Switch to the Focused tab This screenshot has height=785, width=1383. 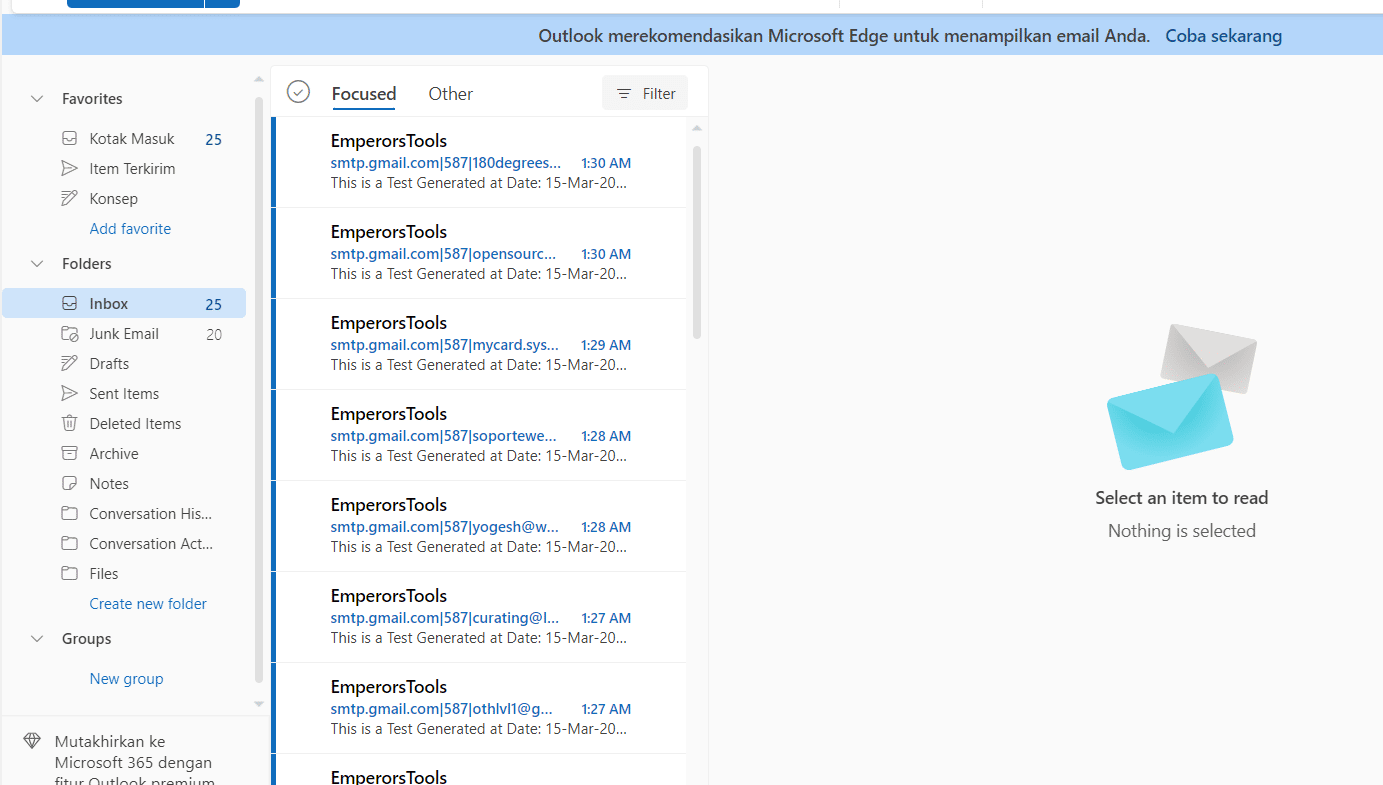364,94
